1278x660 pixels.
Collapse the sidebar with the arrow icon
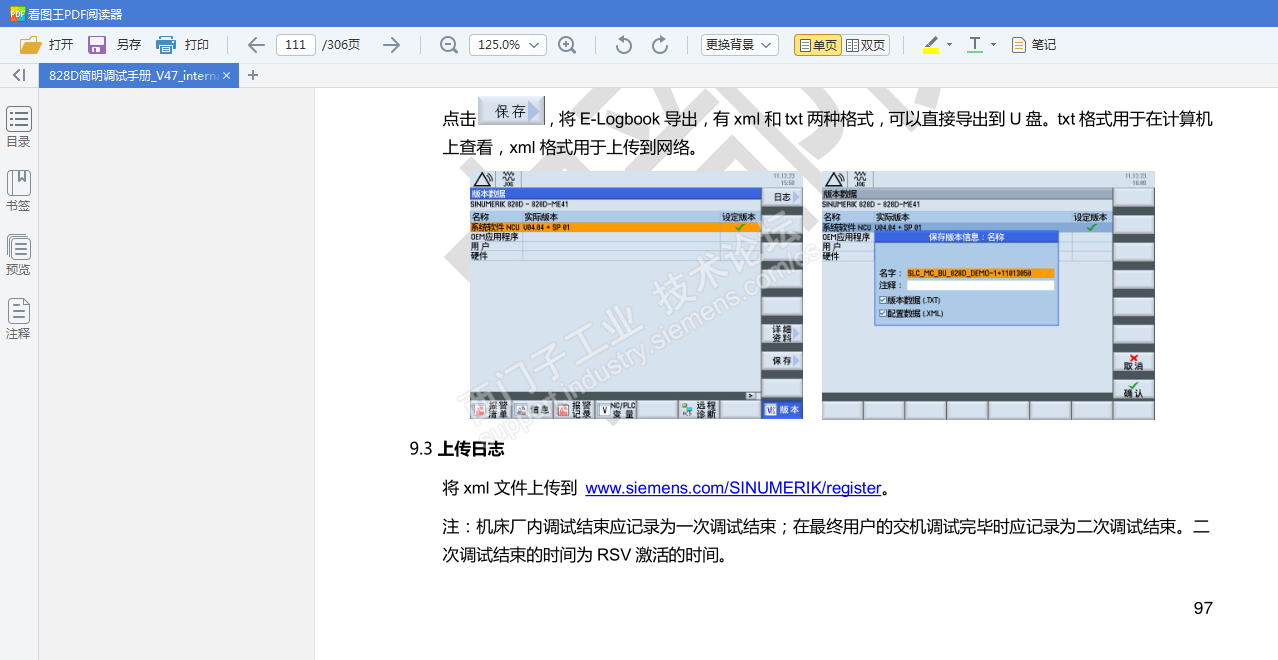18,75
